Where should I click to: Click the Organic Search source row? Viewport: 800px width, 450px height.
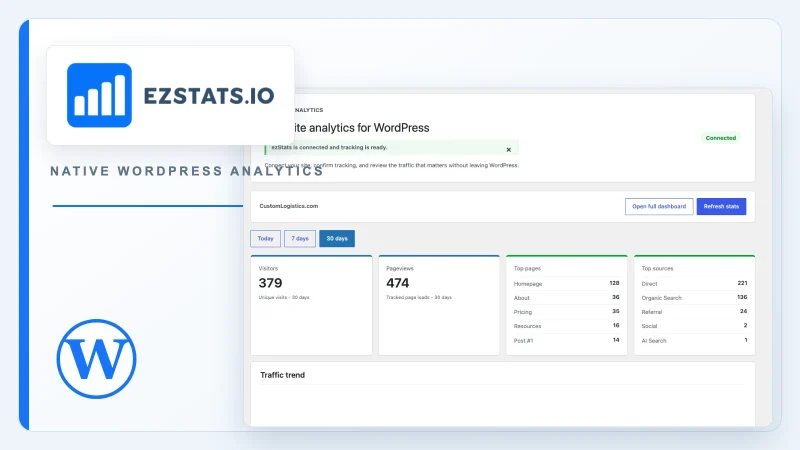click(x=694, y=297)
